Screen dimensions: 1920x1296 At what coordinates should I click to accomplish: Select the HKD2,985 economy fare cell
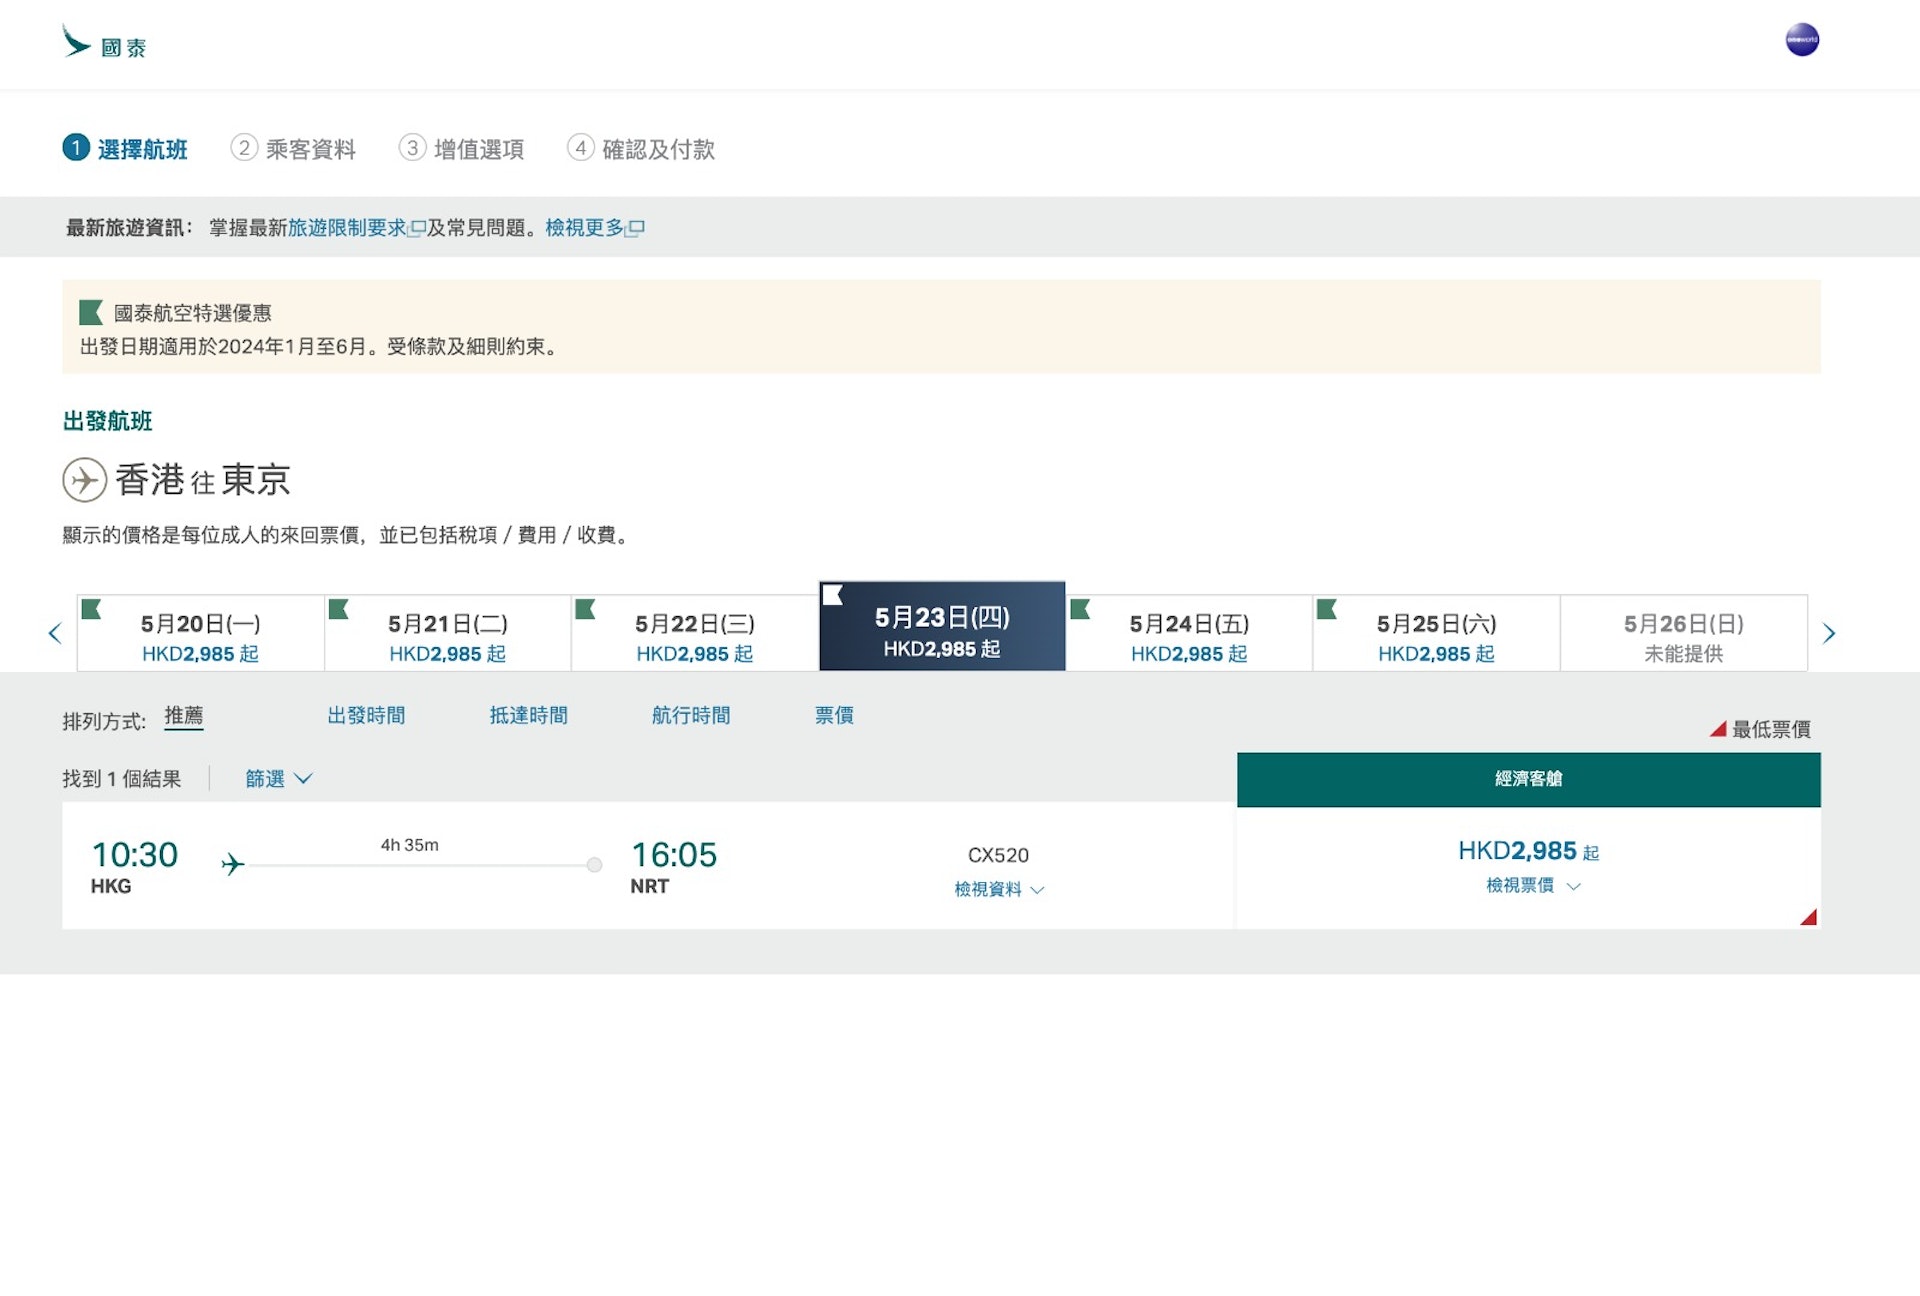(1527, 852)
